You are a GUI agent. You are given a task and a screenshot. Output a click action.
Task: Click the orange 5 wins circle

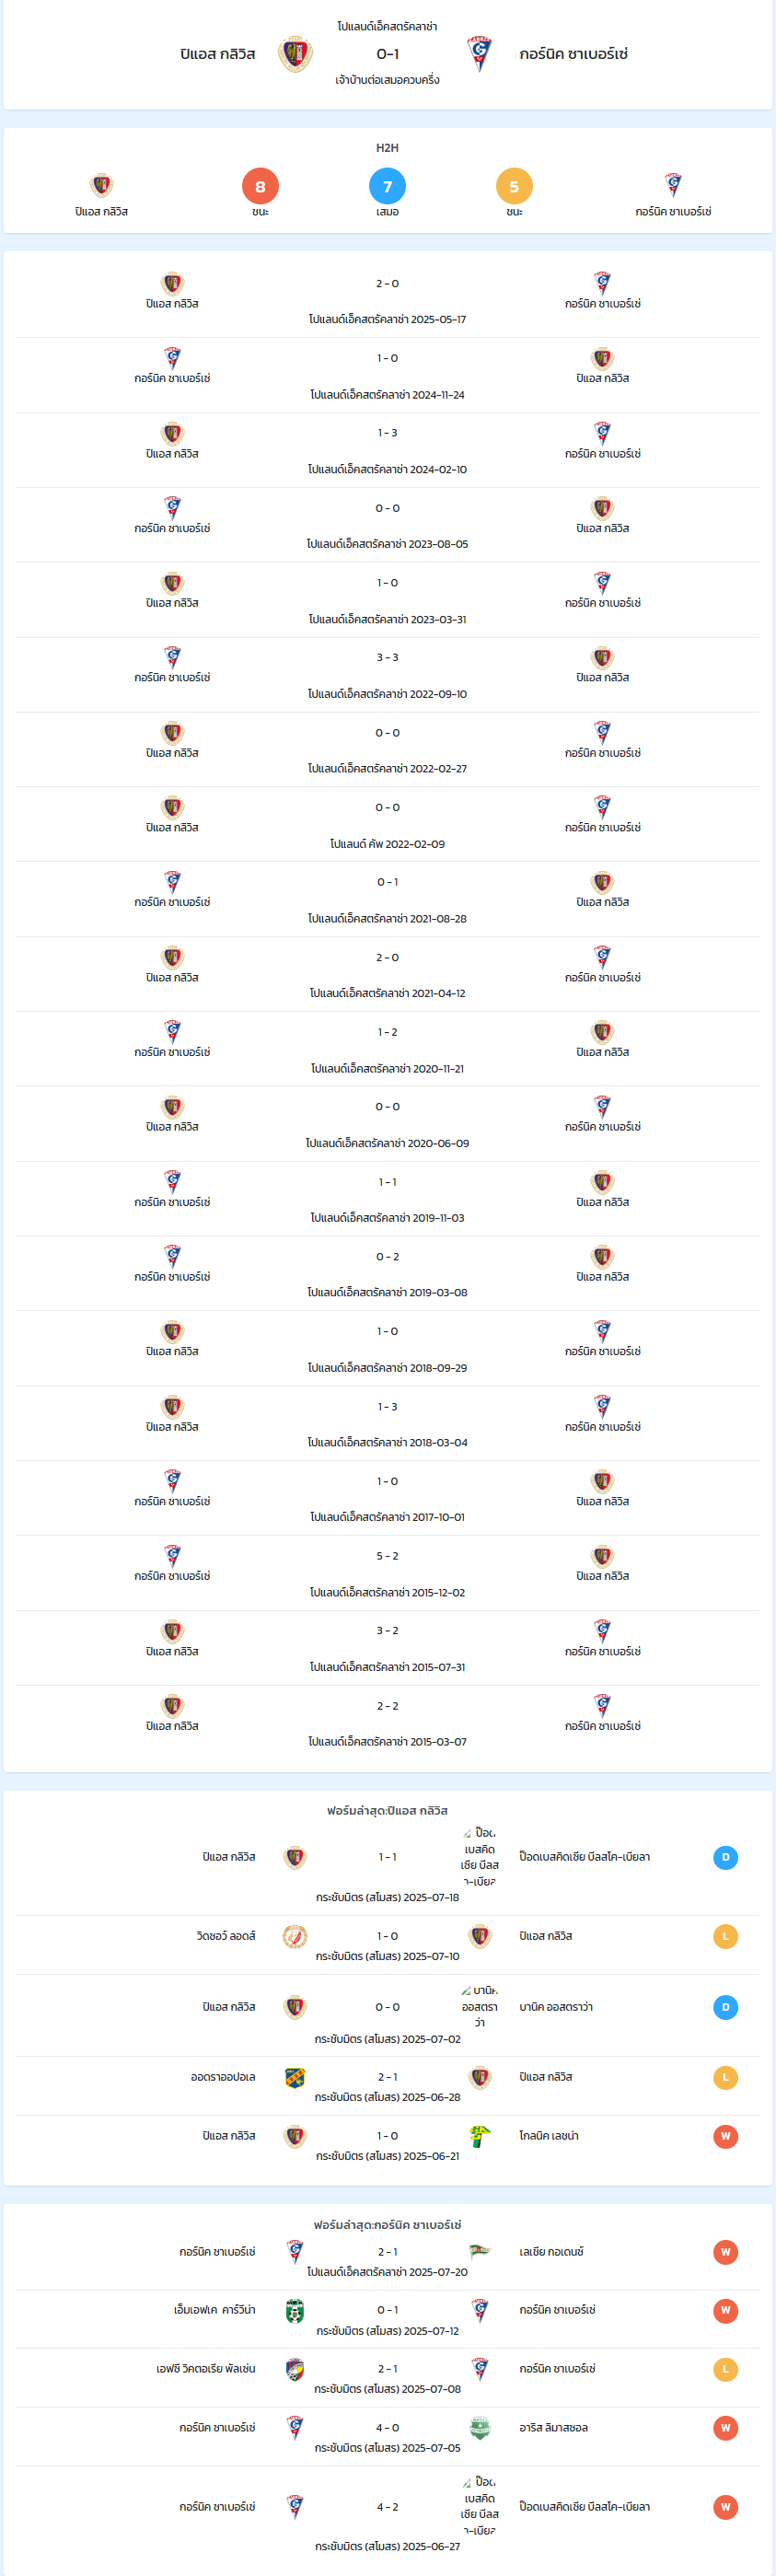514,186
